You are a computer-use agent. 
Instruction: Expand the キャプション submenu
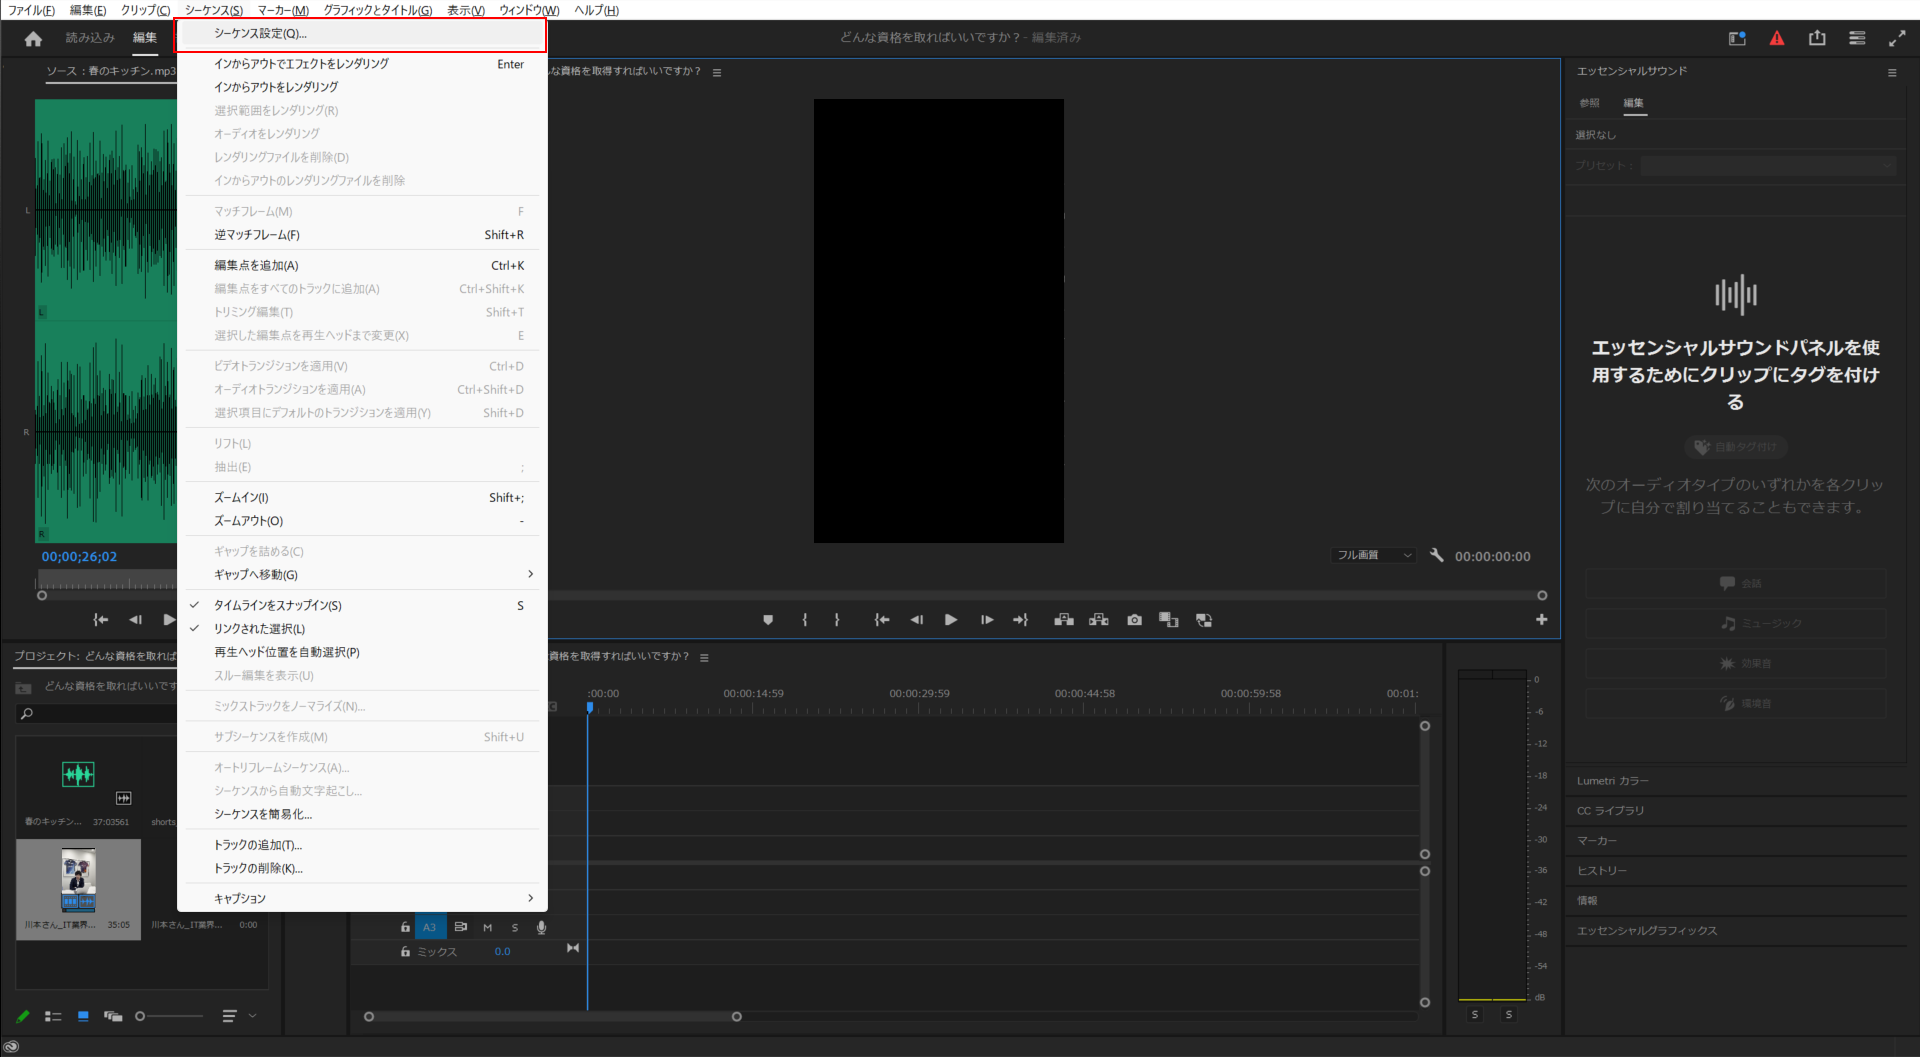click(362, 898)
